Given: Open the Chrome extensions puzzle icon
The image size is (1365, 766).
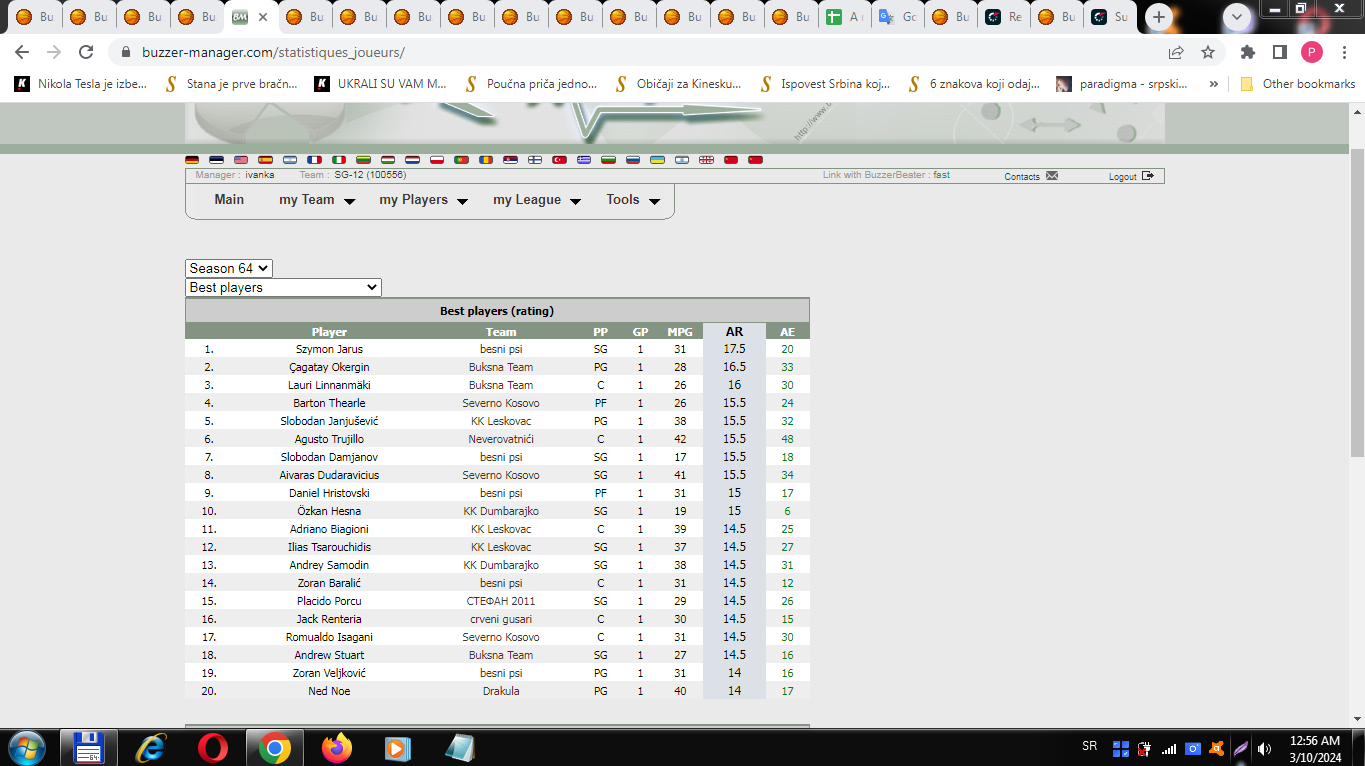Looking at the screenshot, I should pos(1247,52).
